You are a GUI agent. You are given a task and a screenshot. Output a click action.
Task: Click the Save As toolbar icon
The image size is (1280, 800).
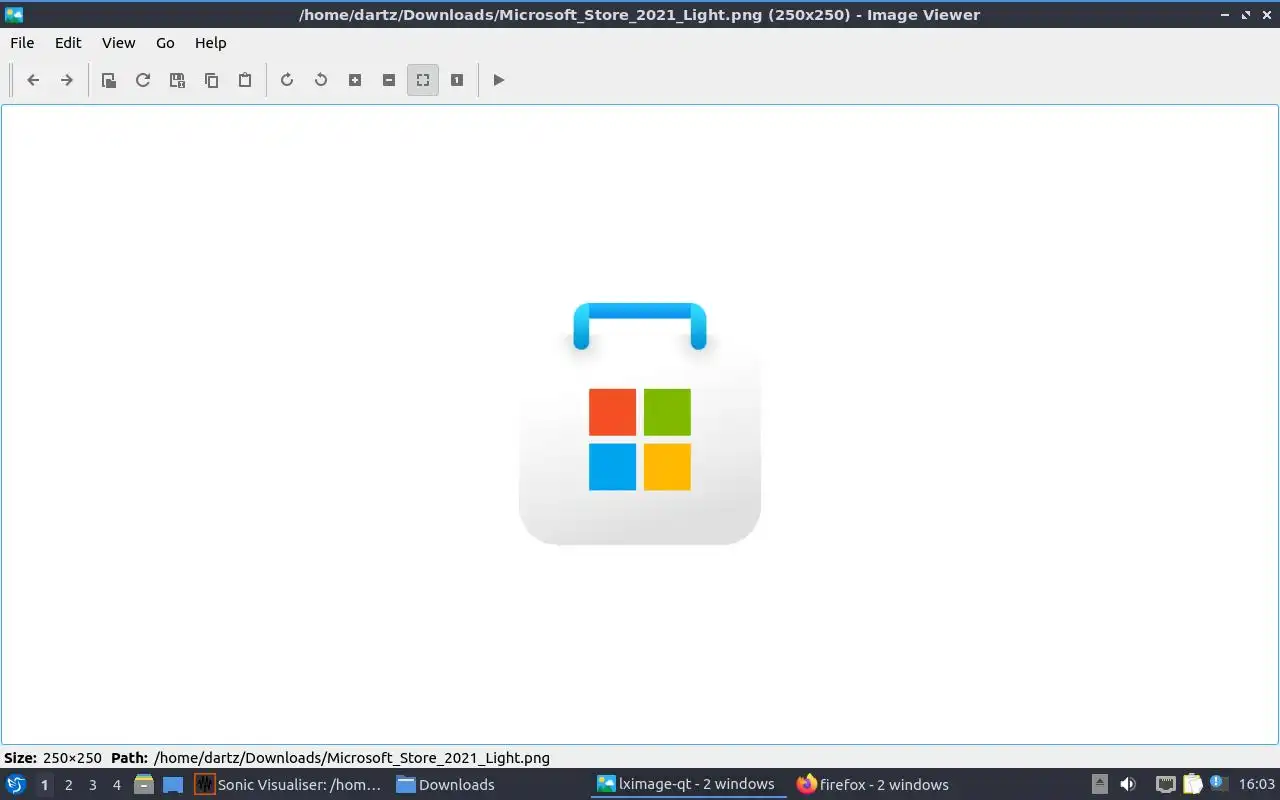coord(177,80)
